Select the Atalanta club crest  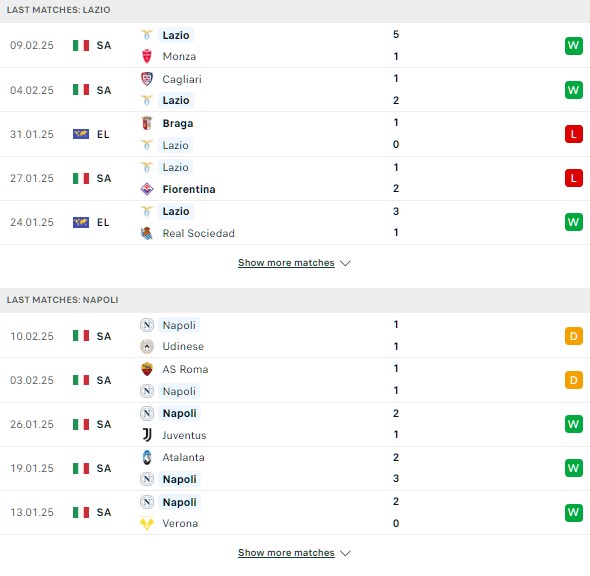pos(147,457)
